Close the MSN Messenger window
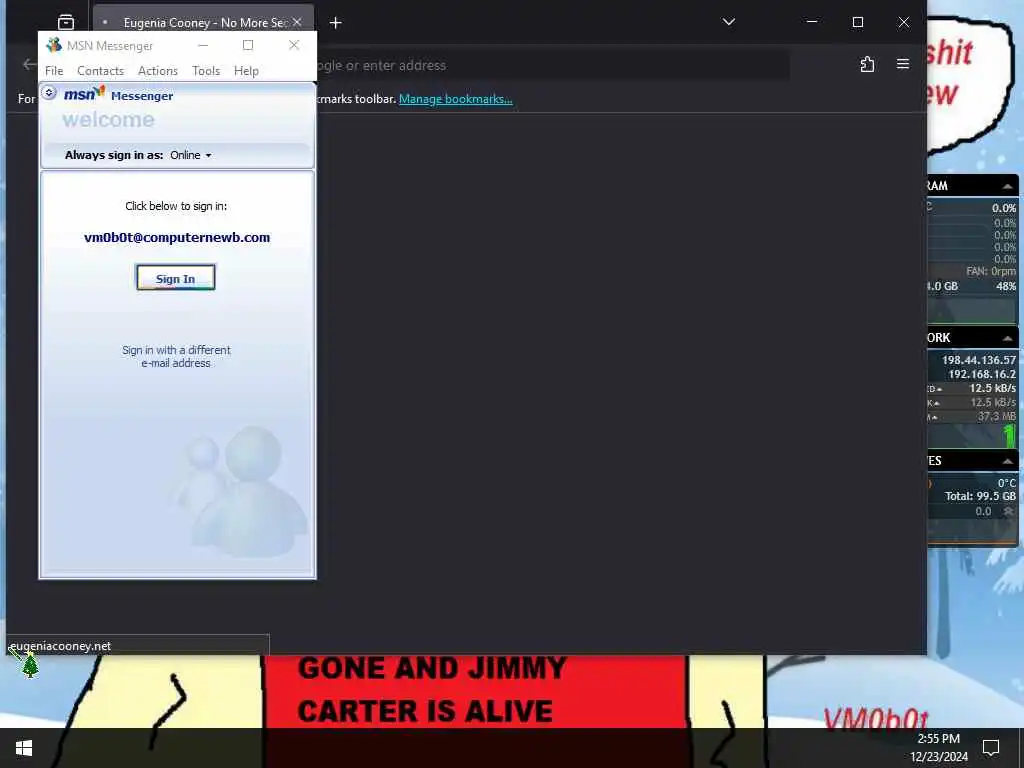 point(294,45)
